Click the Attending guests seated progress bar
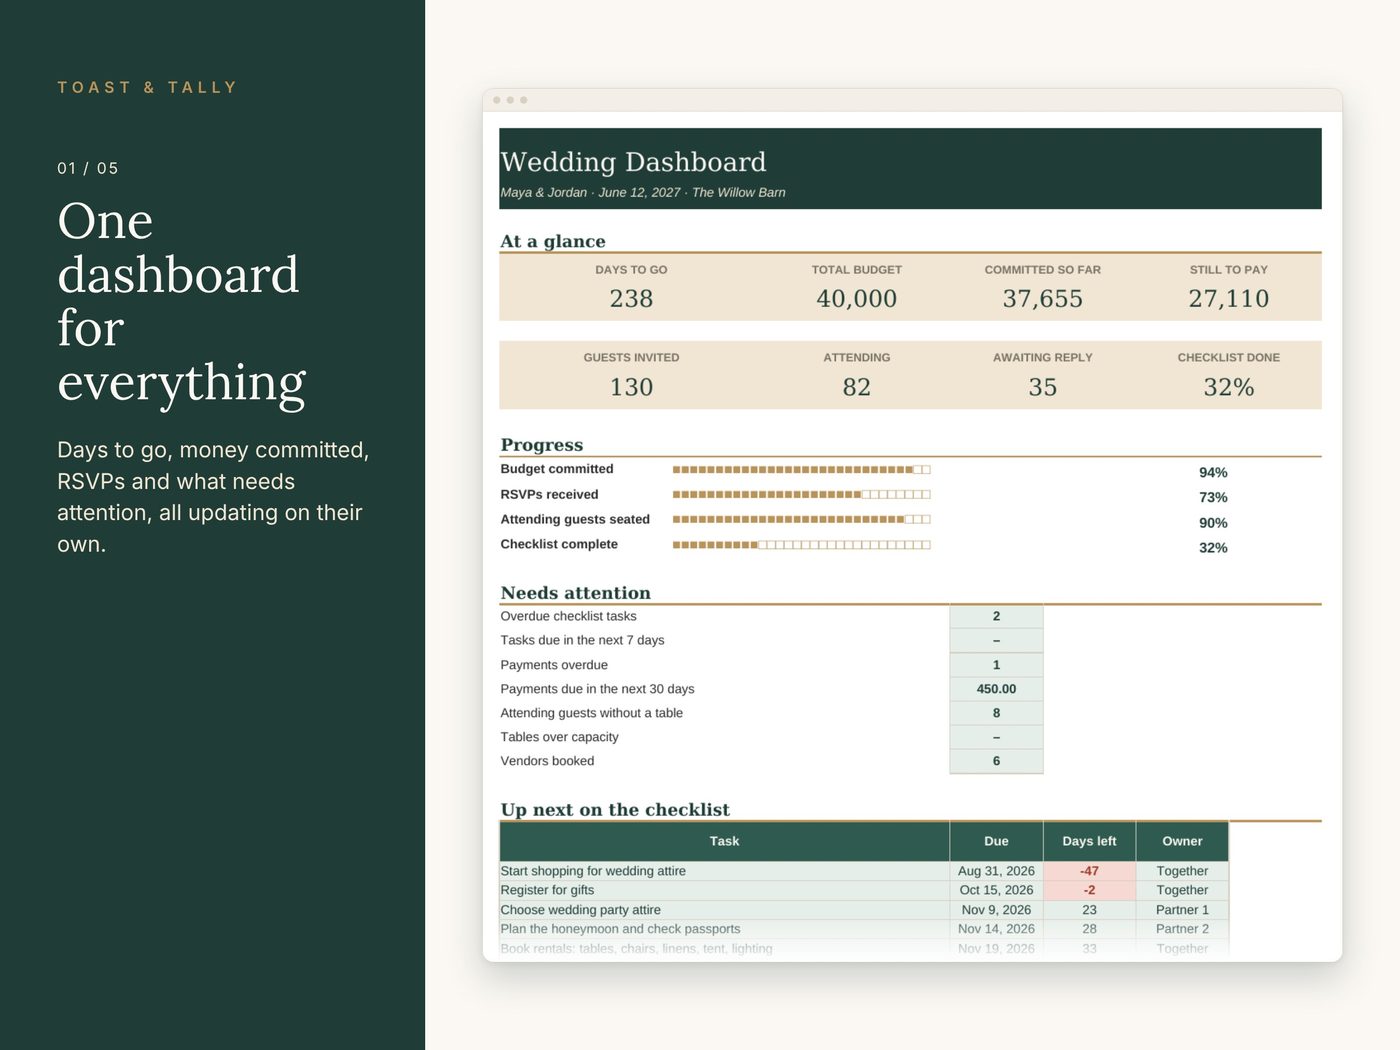The image size is (1400, 1050). click(x=801, y=519)
